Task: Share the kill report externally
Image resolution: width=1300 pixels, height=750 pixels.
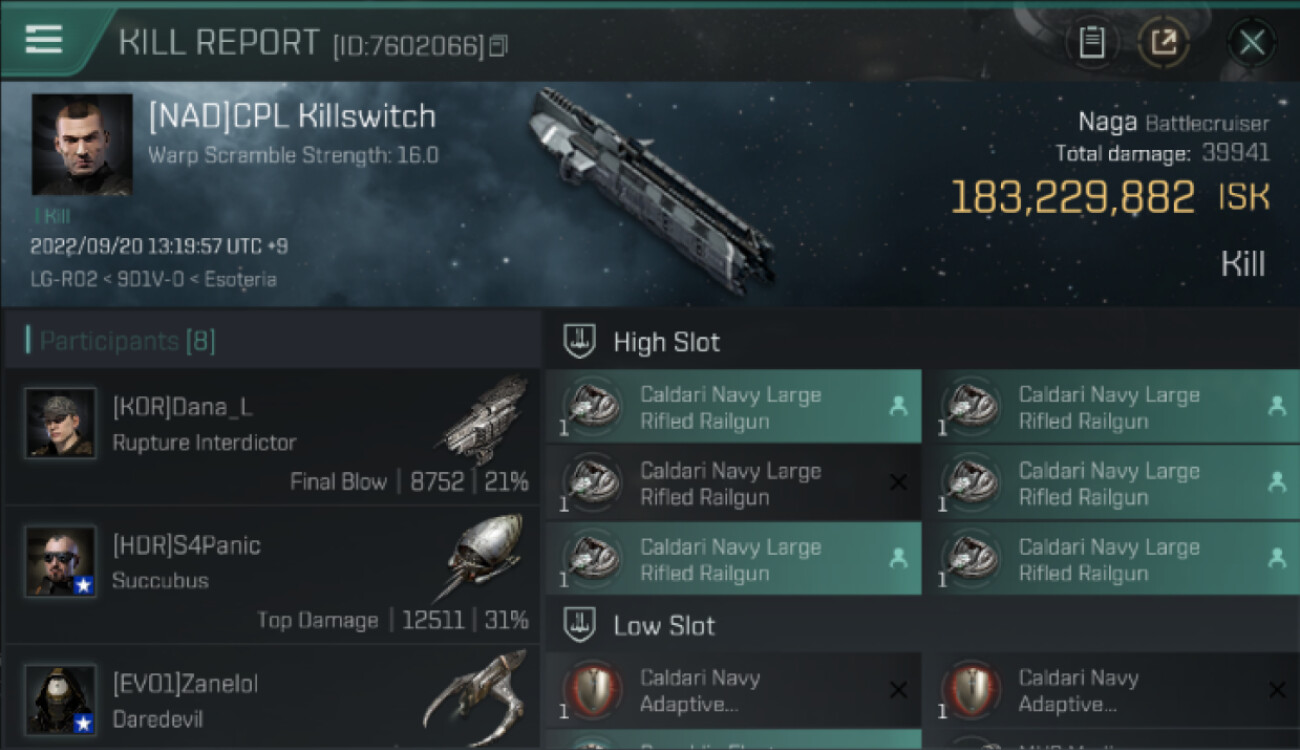Action: click(x=1163, y=43)
